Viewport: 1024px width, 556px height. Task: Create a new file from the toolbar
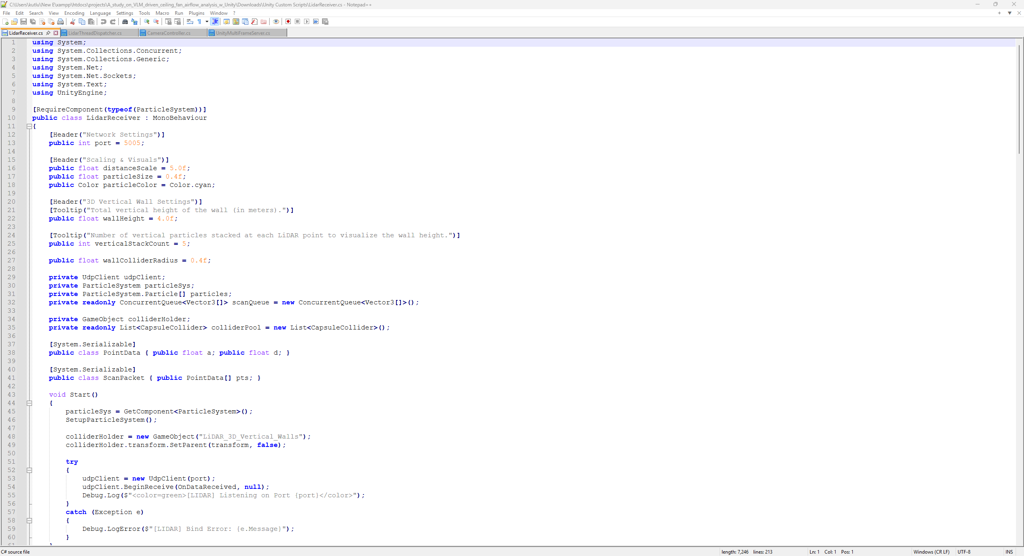point(5,22)
